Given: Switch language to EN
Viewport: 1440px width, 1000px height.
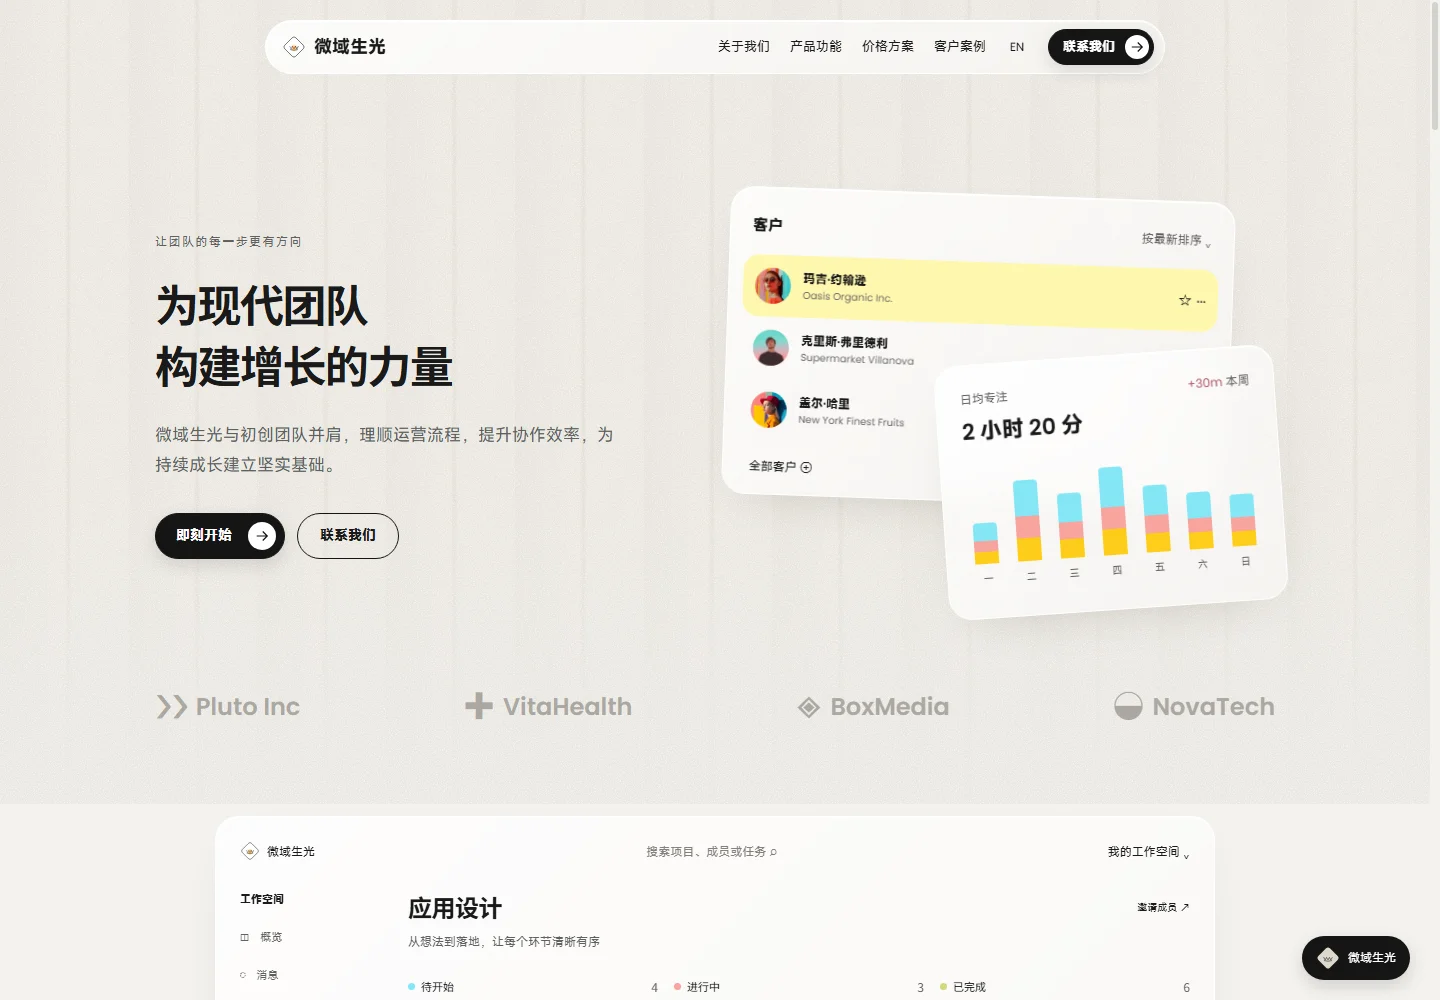Looking at the screenshot, I should tap(1017, 47).
